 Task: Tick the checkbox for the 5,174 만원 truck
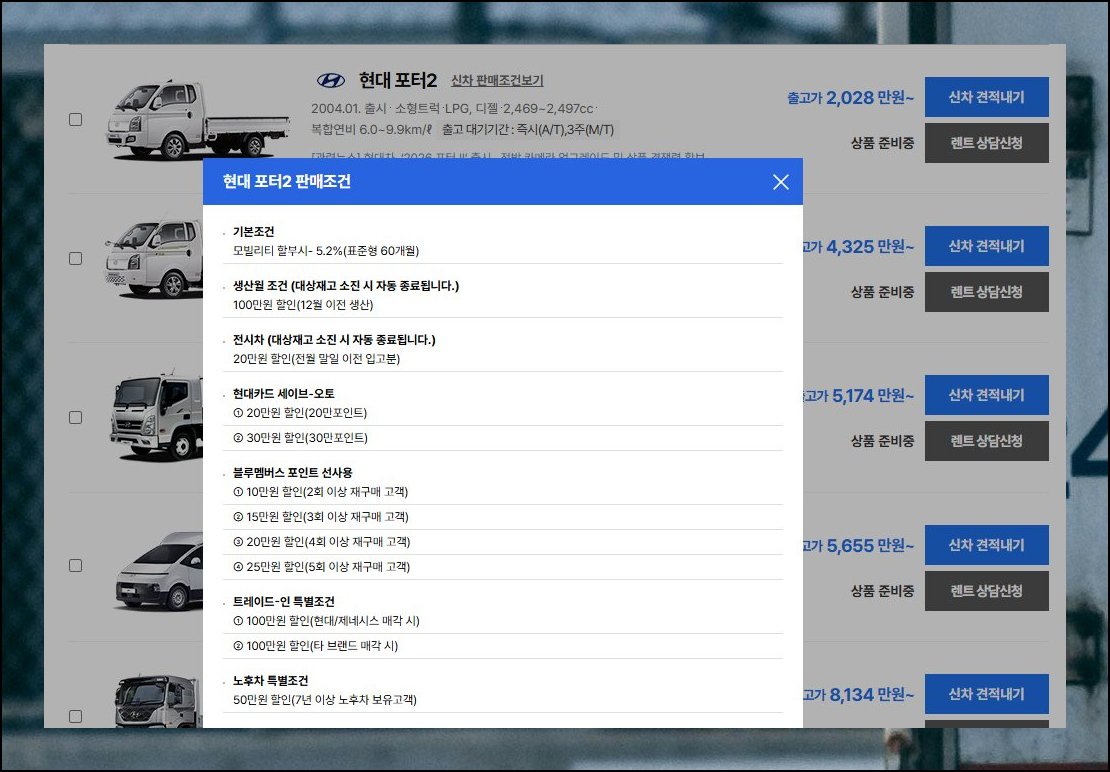click(75, 417)
